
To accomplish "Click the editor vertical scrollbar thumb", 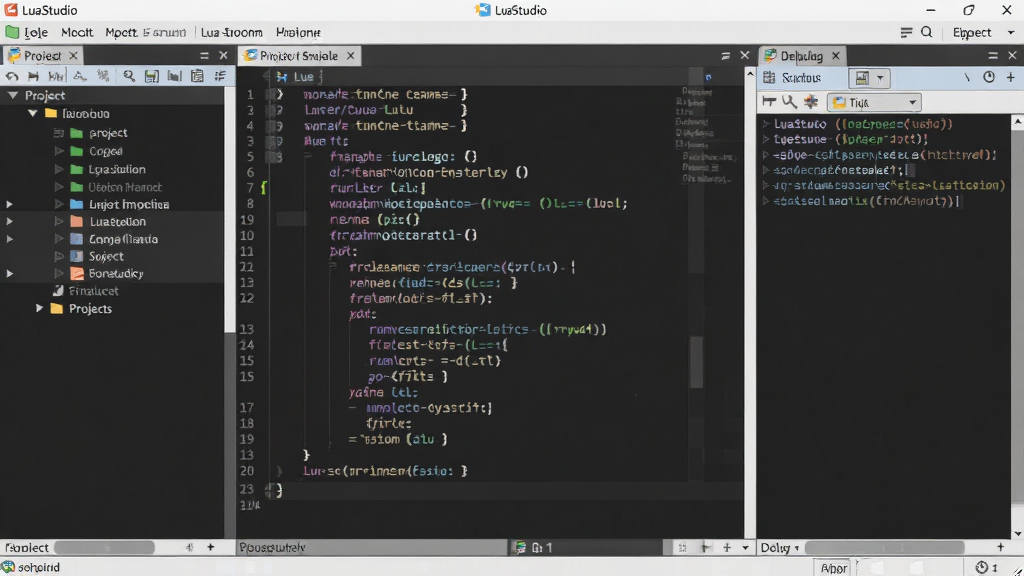I will [x=697, y=362].
